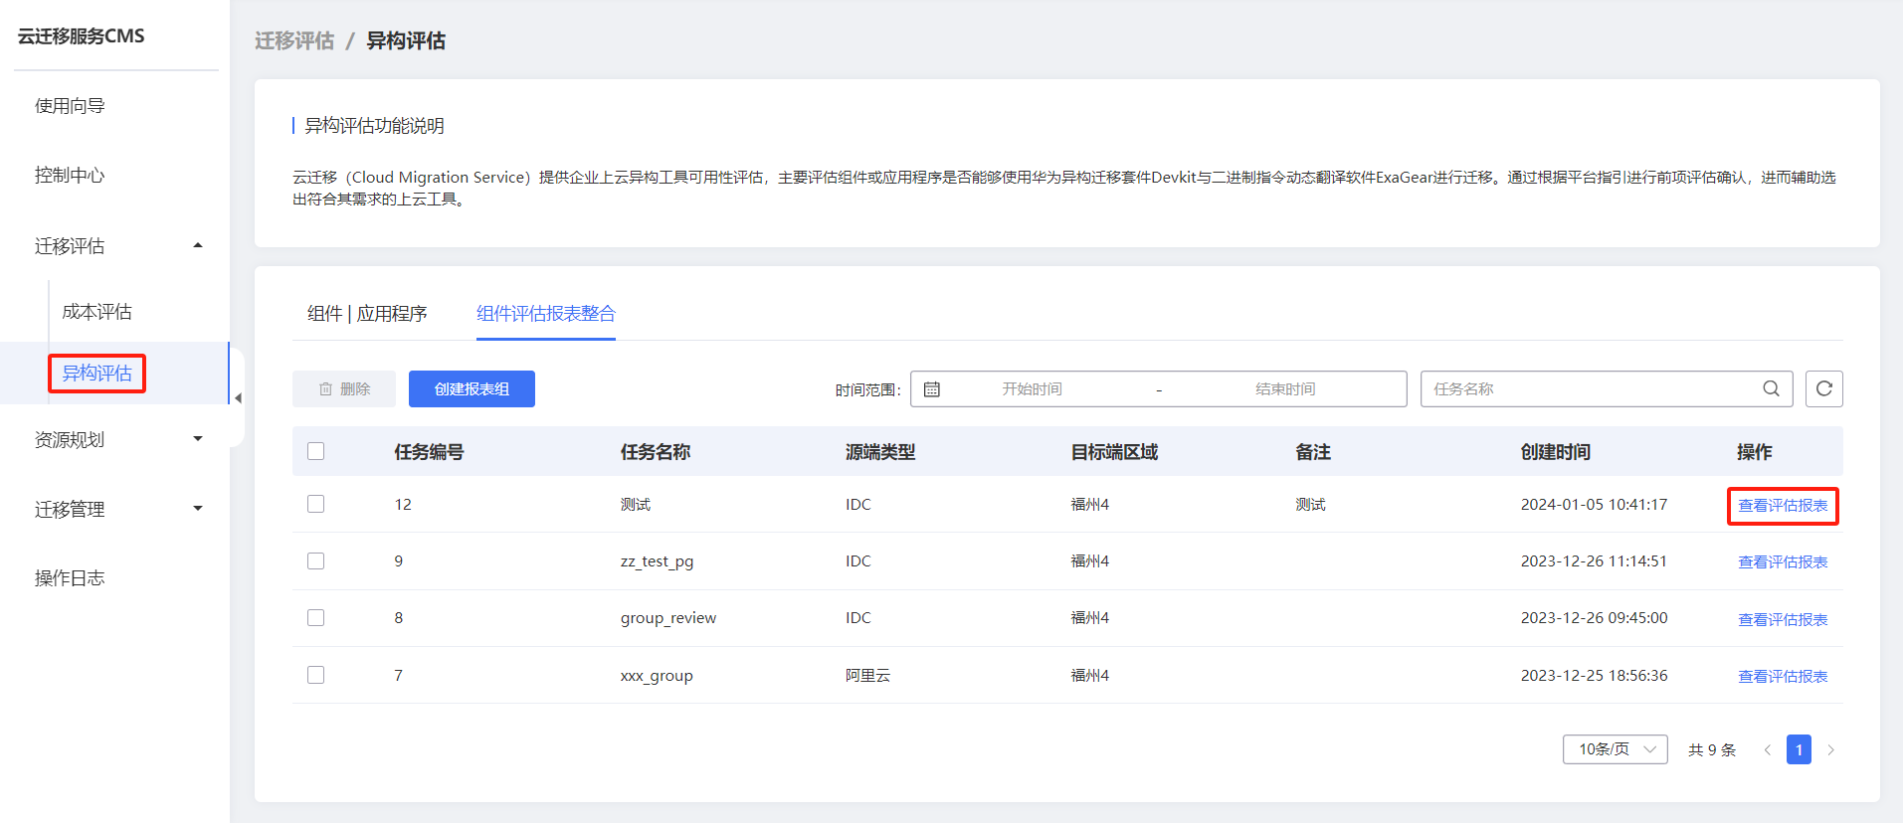Collapse the sidebar with the arrow handle

238,398
